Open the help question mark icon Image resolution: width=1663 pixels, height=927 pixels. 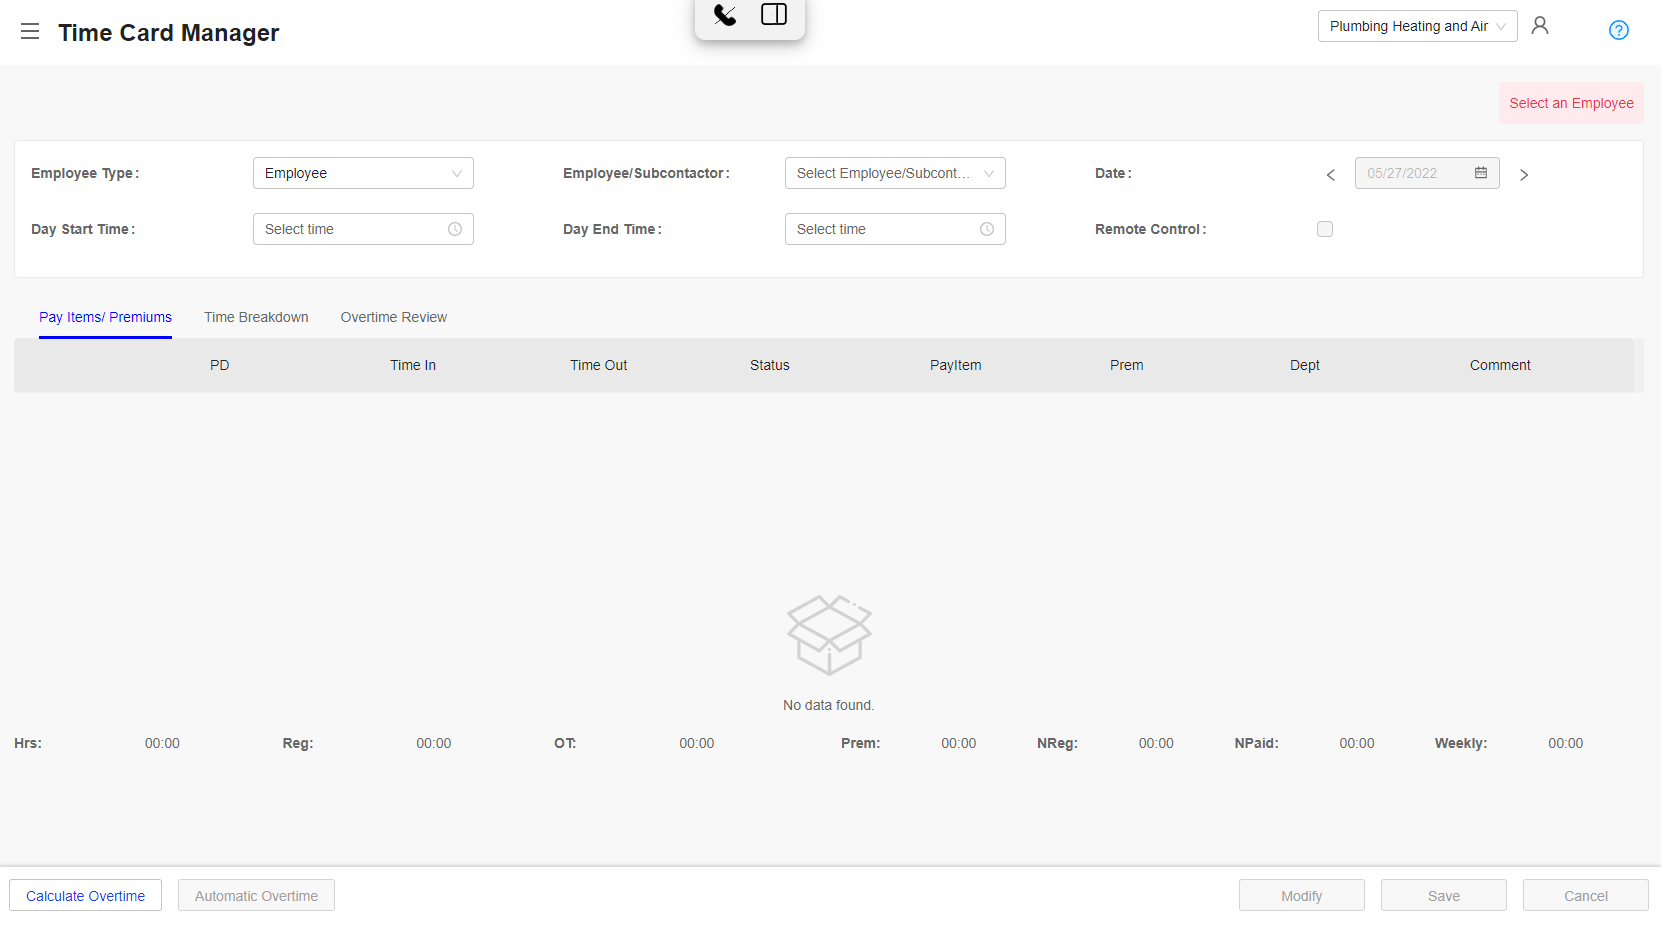(1618, 30)
